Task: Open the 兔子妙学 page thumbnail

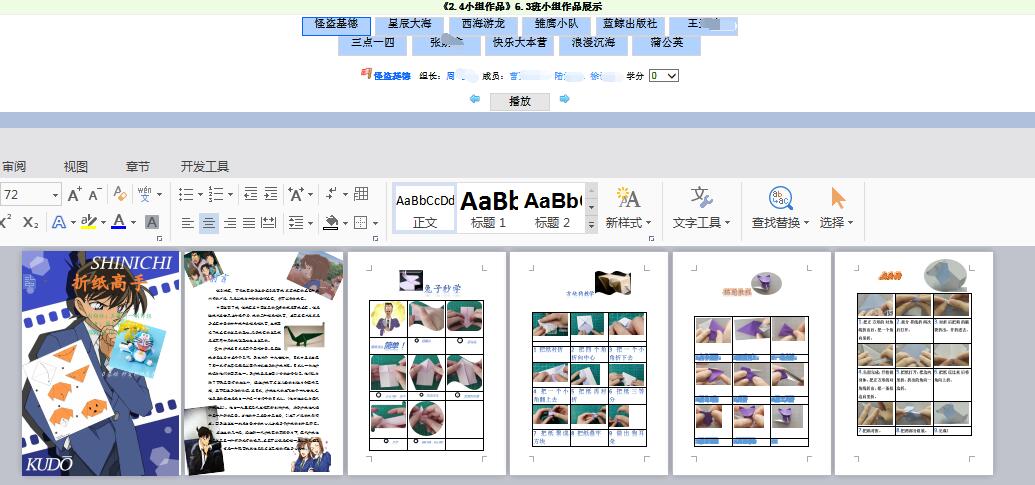Action: pos(426,363)
